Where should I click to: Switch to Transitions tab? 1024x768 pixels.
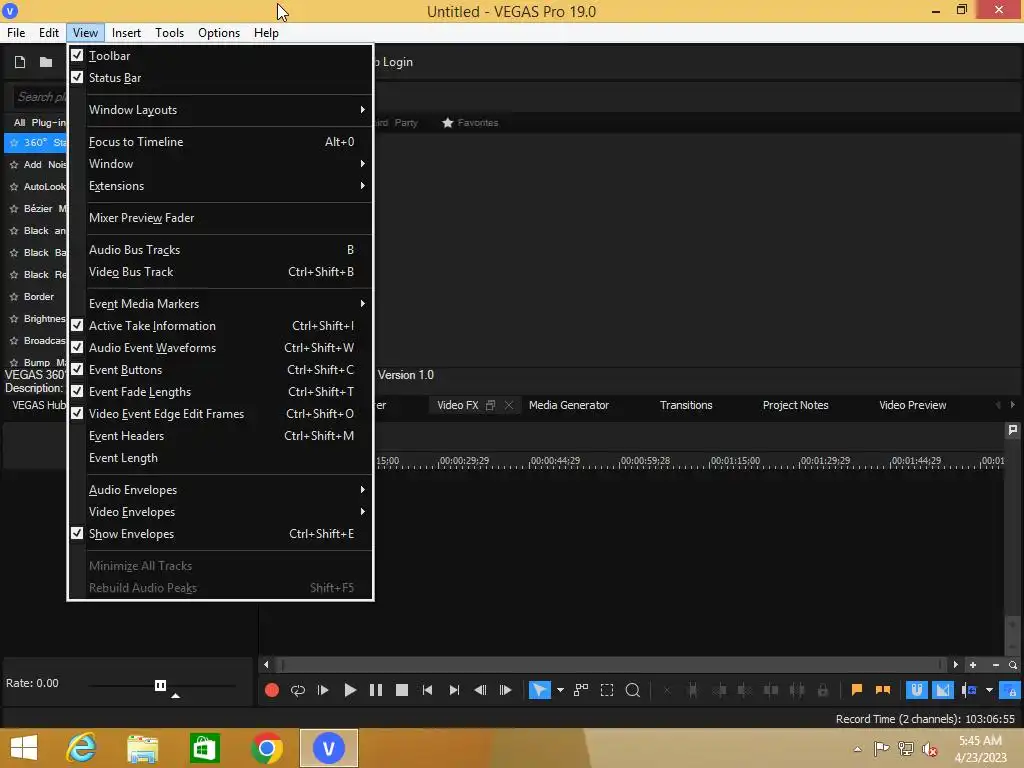click(x=686, y=406)
